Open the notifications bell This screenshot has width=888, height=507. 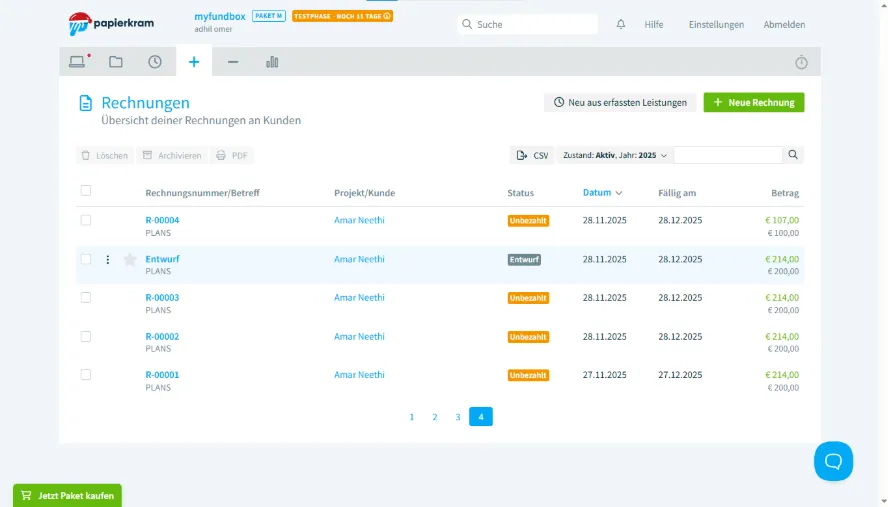click(621, 24)
